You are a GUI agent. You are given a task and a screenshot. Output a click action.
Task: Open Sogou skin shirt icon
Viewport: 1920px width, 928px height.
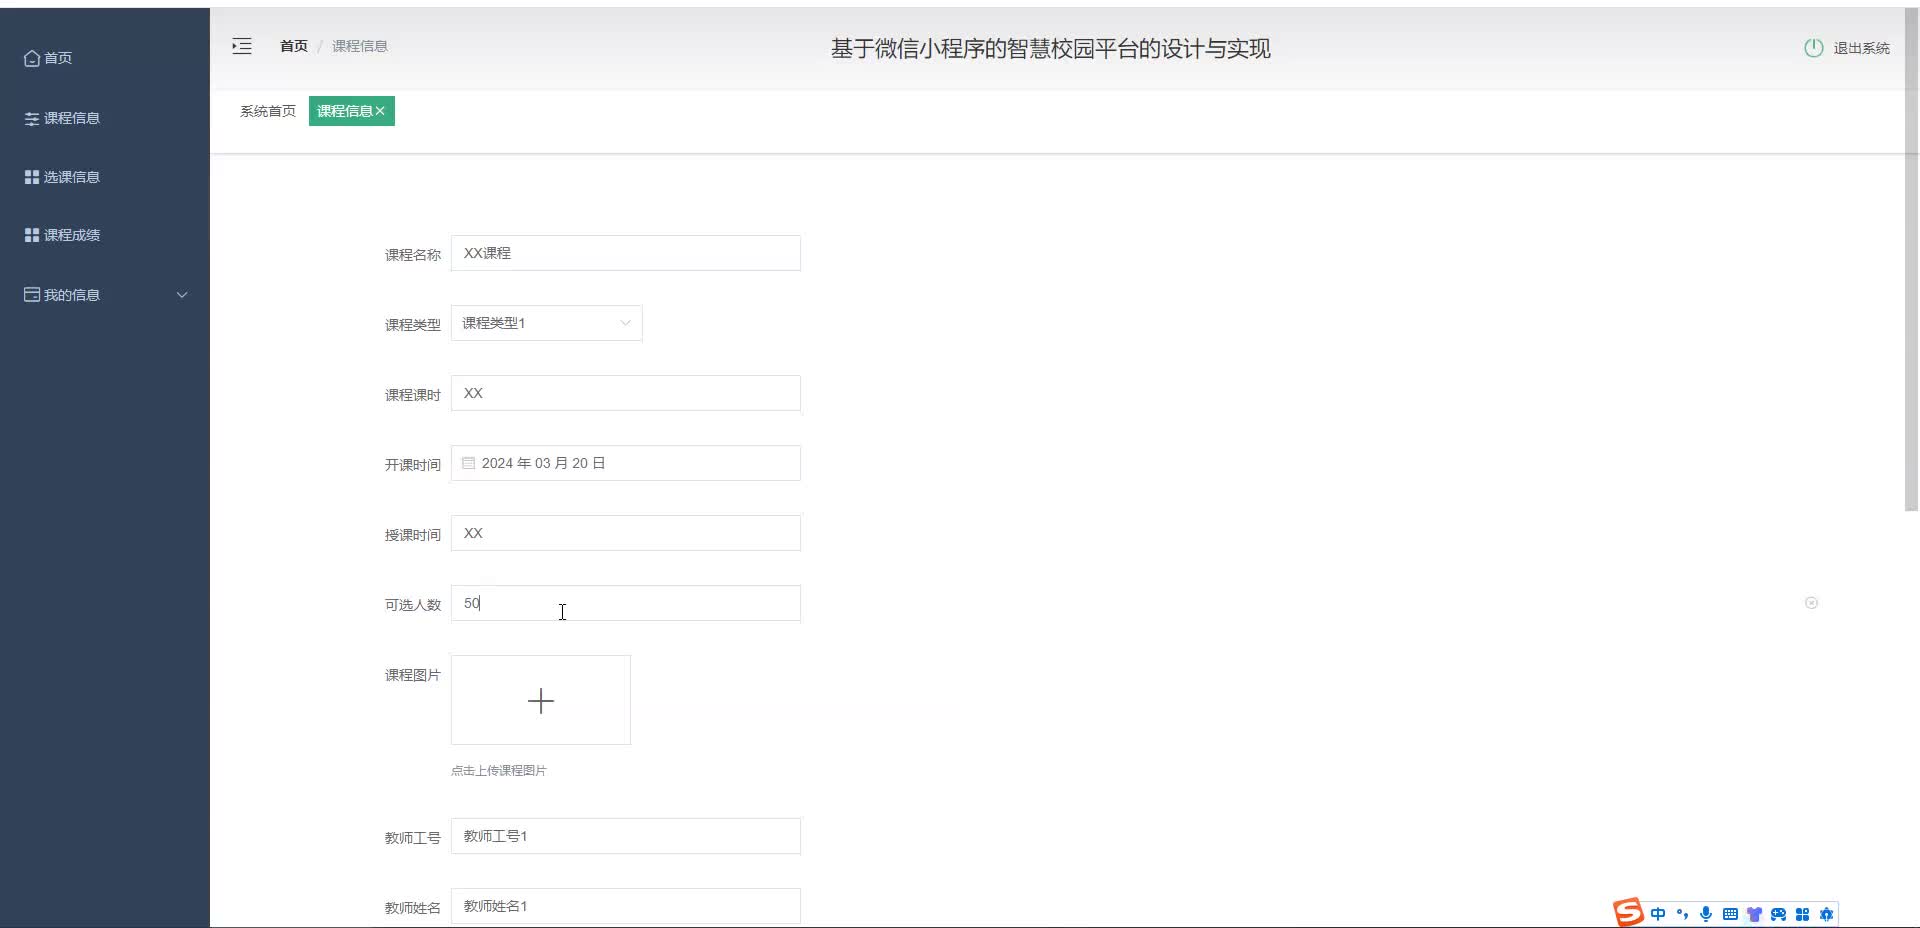(1754, 914)
